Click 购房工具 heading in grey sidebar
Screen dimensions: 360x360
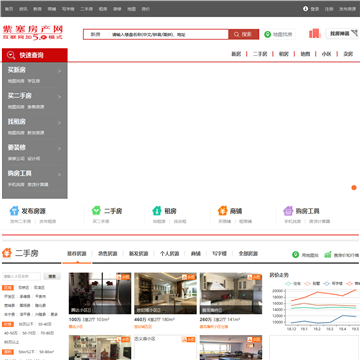coord(20,173)
